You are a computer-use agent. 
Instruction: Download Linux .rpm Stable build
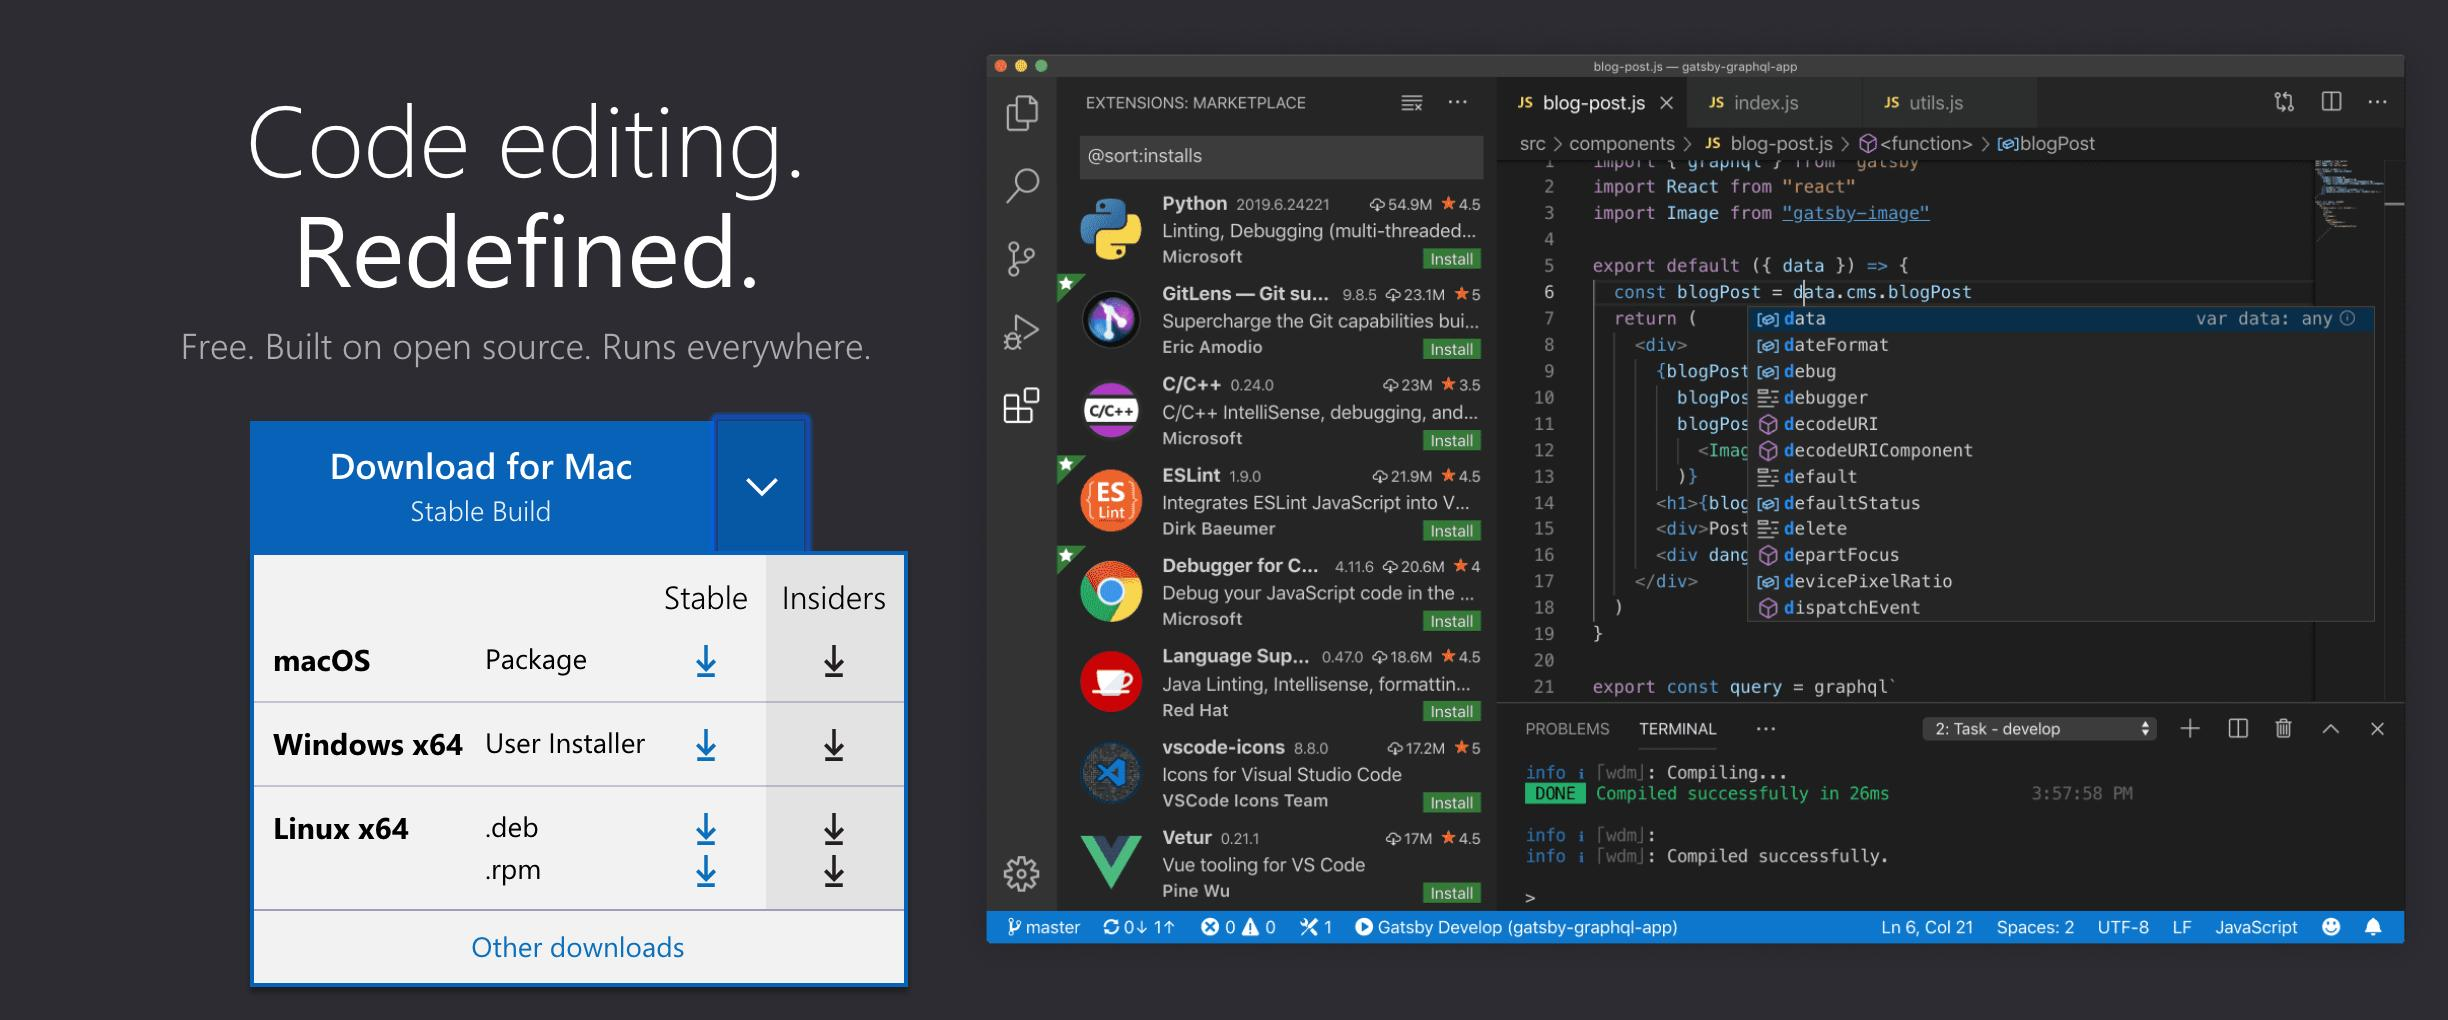coord(706,870)
